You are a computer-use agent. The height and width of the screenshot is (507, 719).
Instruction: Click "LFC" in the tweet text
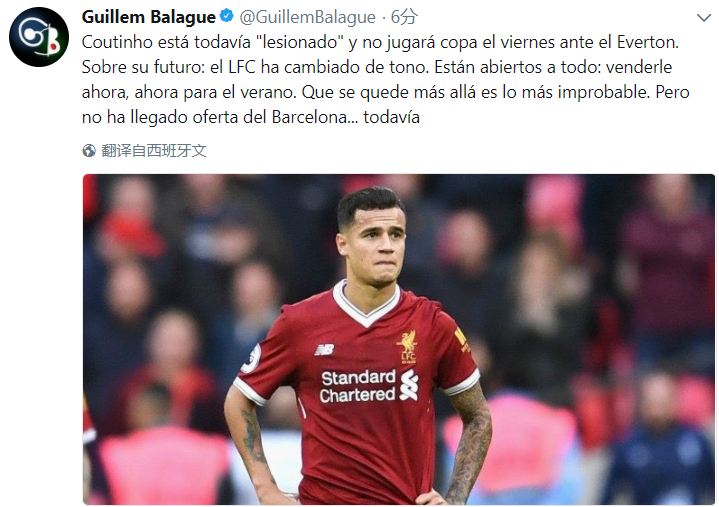coord(242,67)
